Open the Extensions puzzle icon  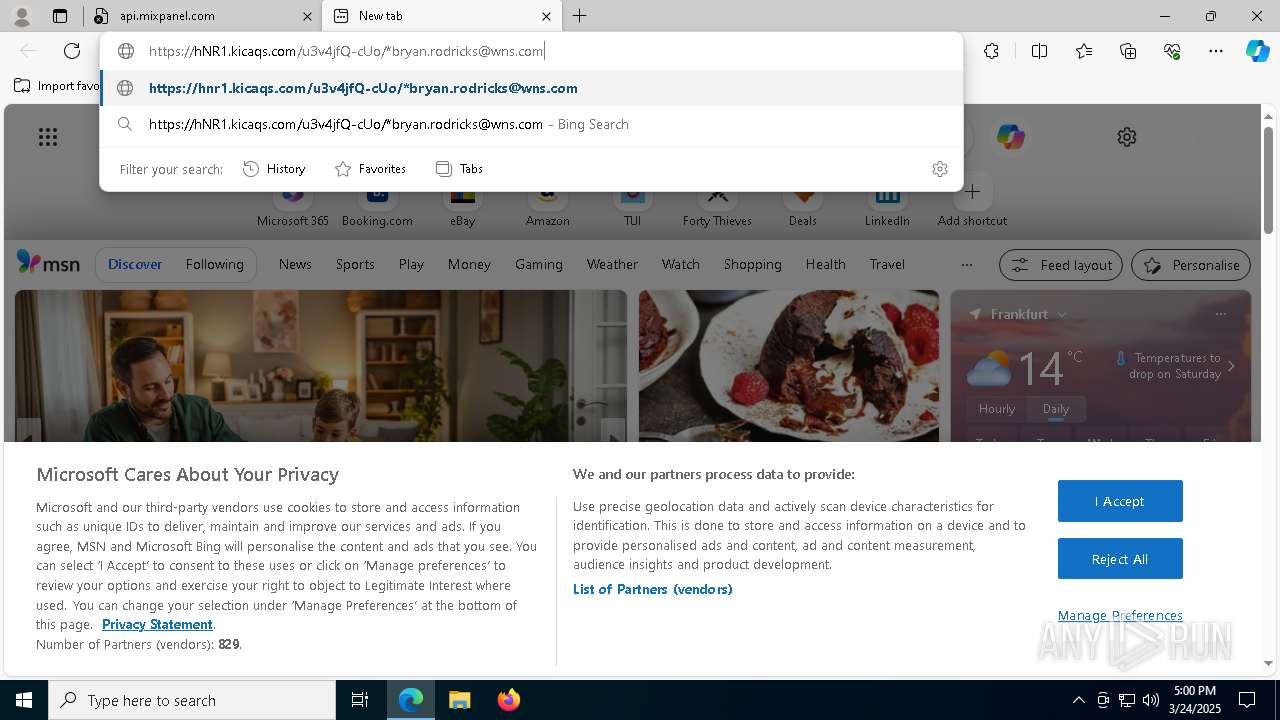pyautogui.click(x=991, y=51)
